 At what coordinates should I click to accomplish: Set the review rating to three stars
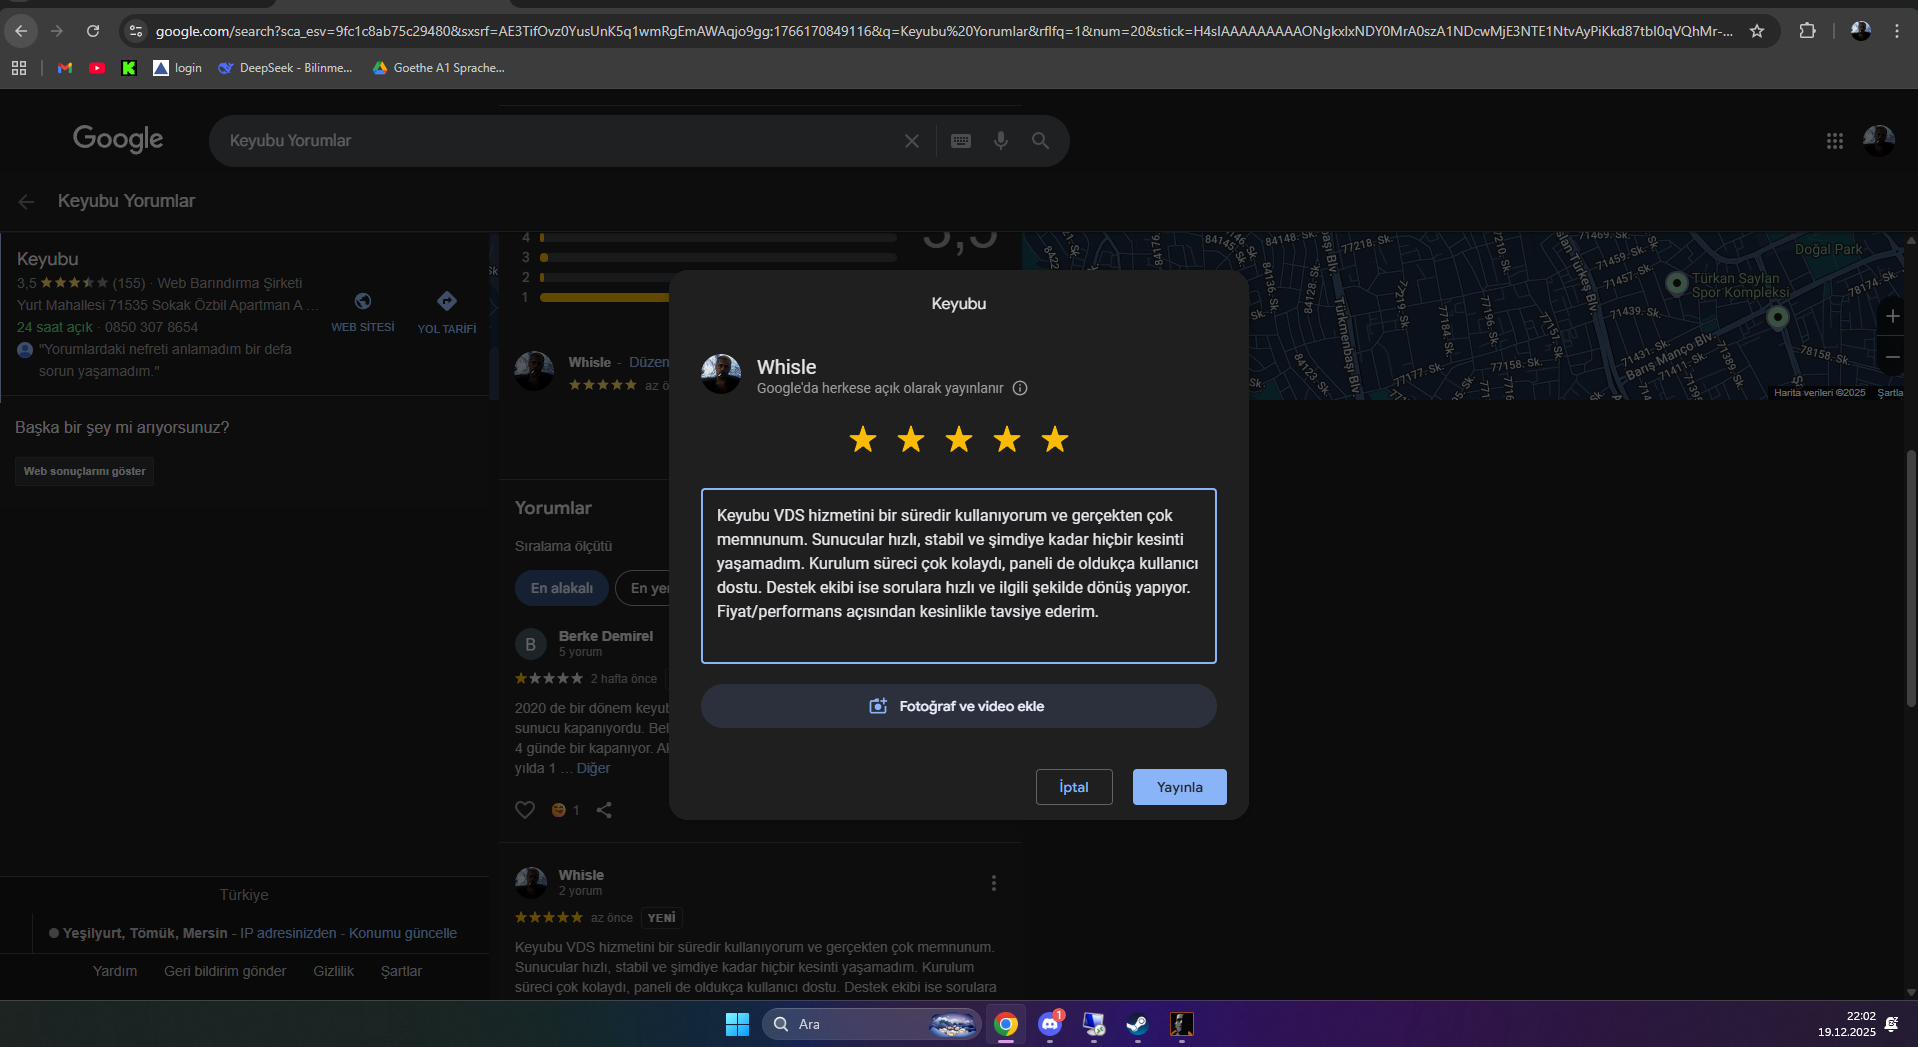[x=959, y=439]
